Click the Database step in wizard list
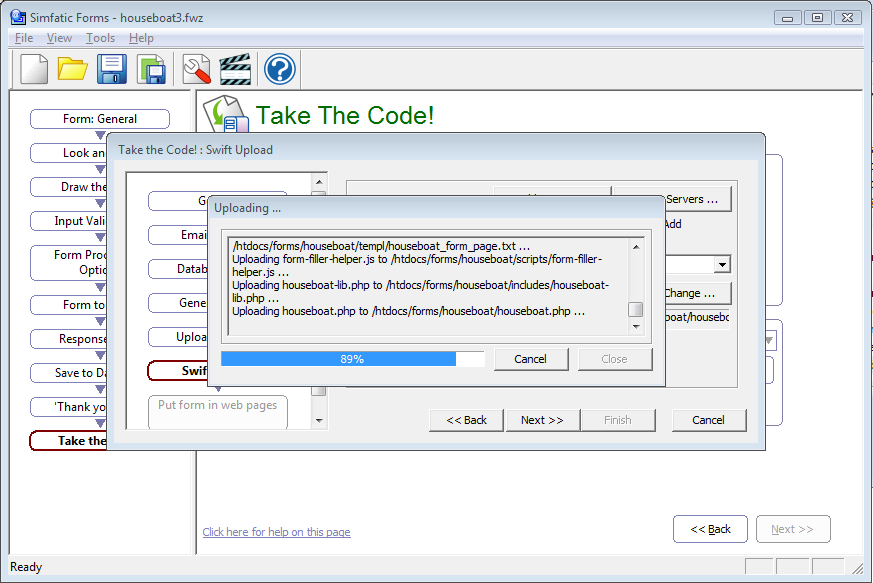873x583 pixels. click(x=178, y=269)
